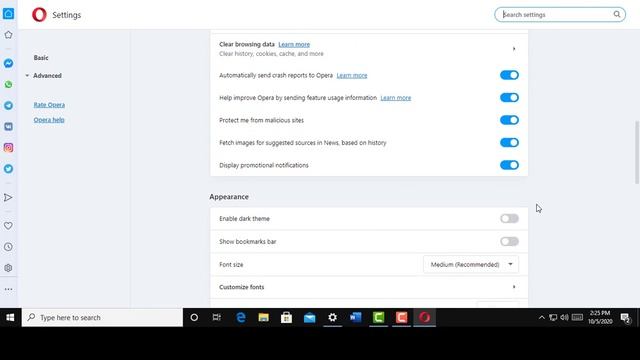Open Cortana circle on the taskbar
Image resolution: width=640 pixels, height=360 pixels.
[194, 318]
